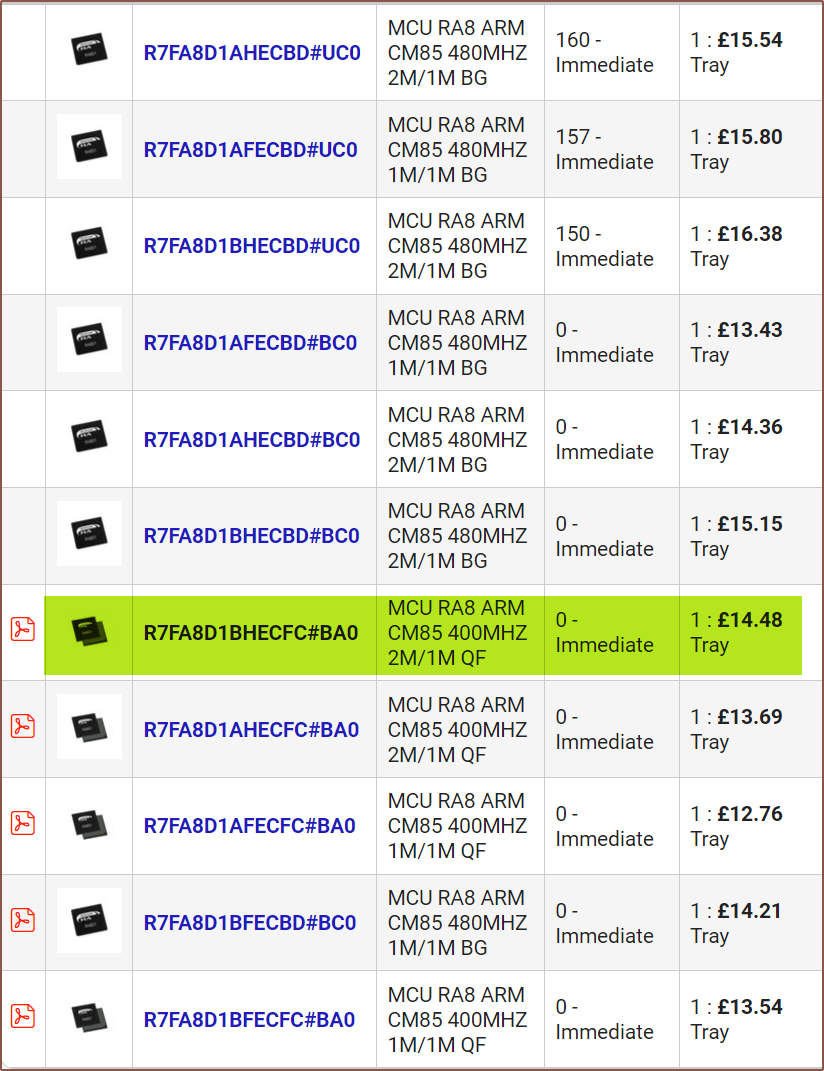Image resolution: width=824 pixels, height=1071 pixels.
Task: Click product thumbnail of R7FA8D1BFECFC#BA0
Action: pyautogui.click(x=89, y=1017)
